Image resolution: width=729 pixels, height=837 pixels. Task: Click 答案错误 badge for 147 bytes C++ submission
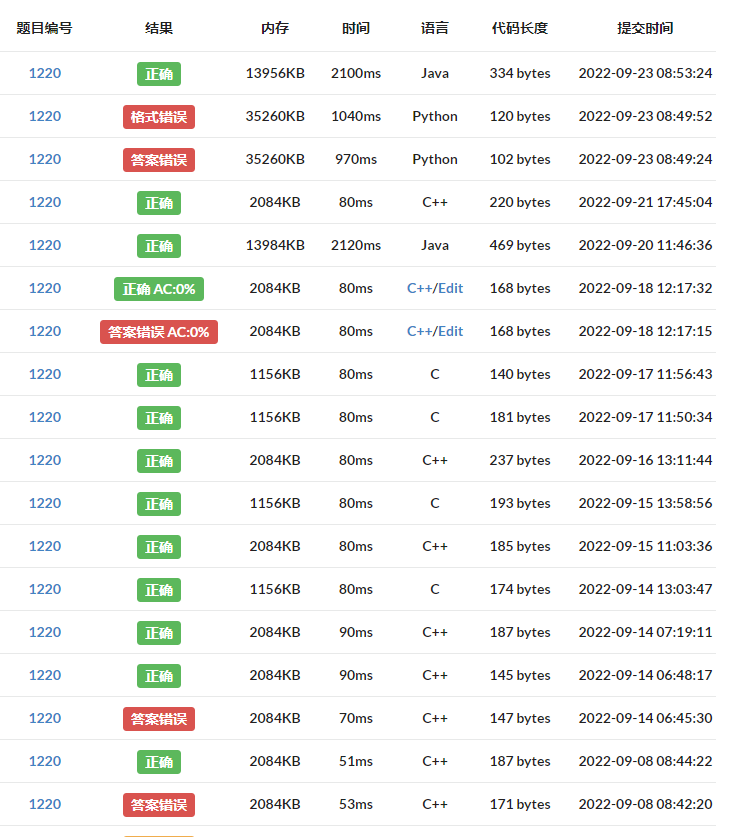(x=159, y=719)
